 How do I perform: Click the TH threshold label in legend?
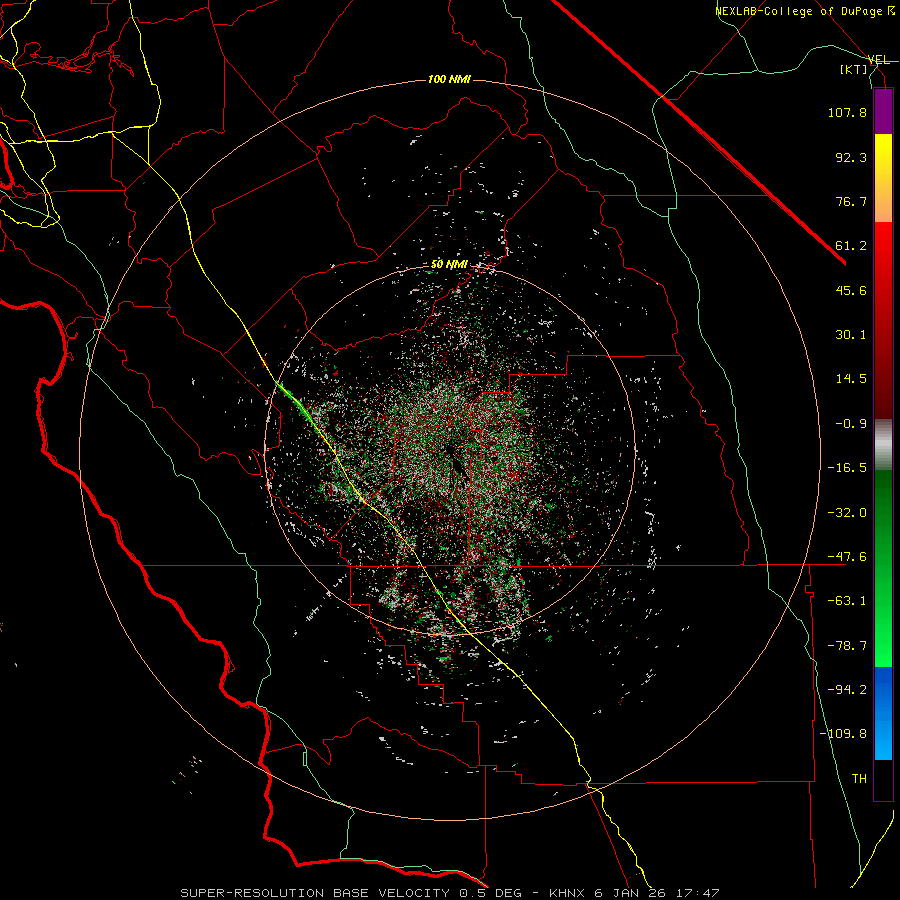pyautogui.click(x=859, y=778)
